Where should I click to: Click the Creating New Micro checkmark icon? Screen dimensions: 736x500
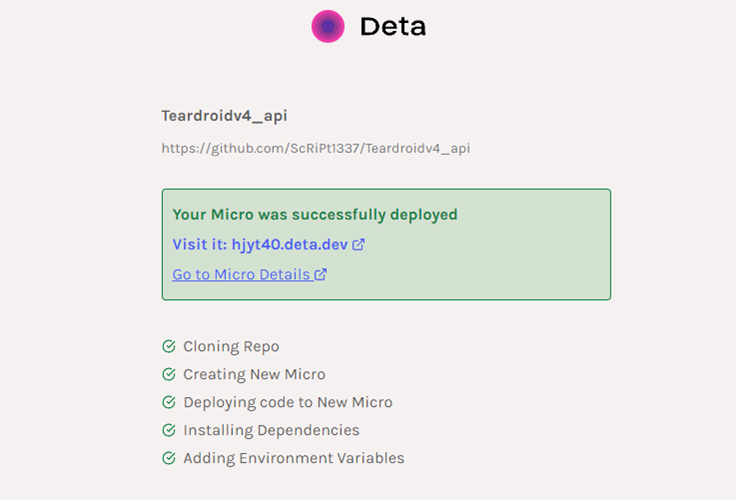coord(169,374)
